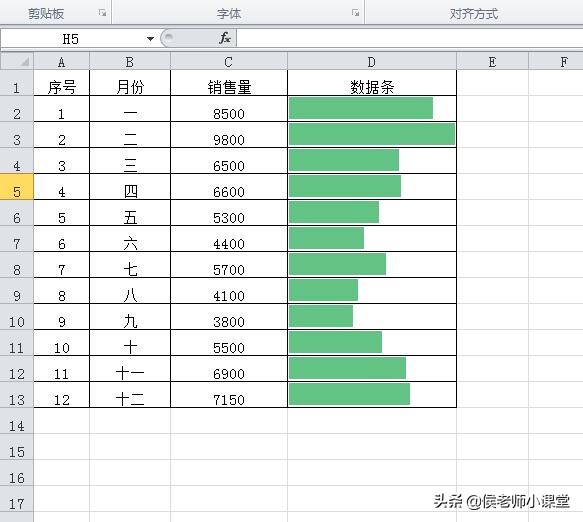583x522 pixels.
Task: Click the 剪贴板 group label
Action: point(46,14)
